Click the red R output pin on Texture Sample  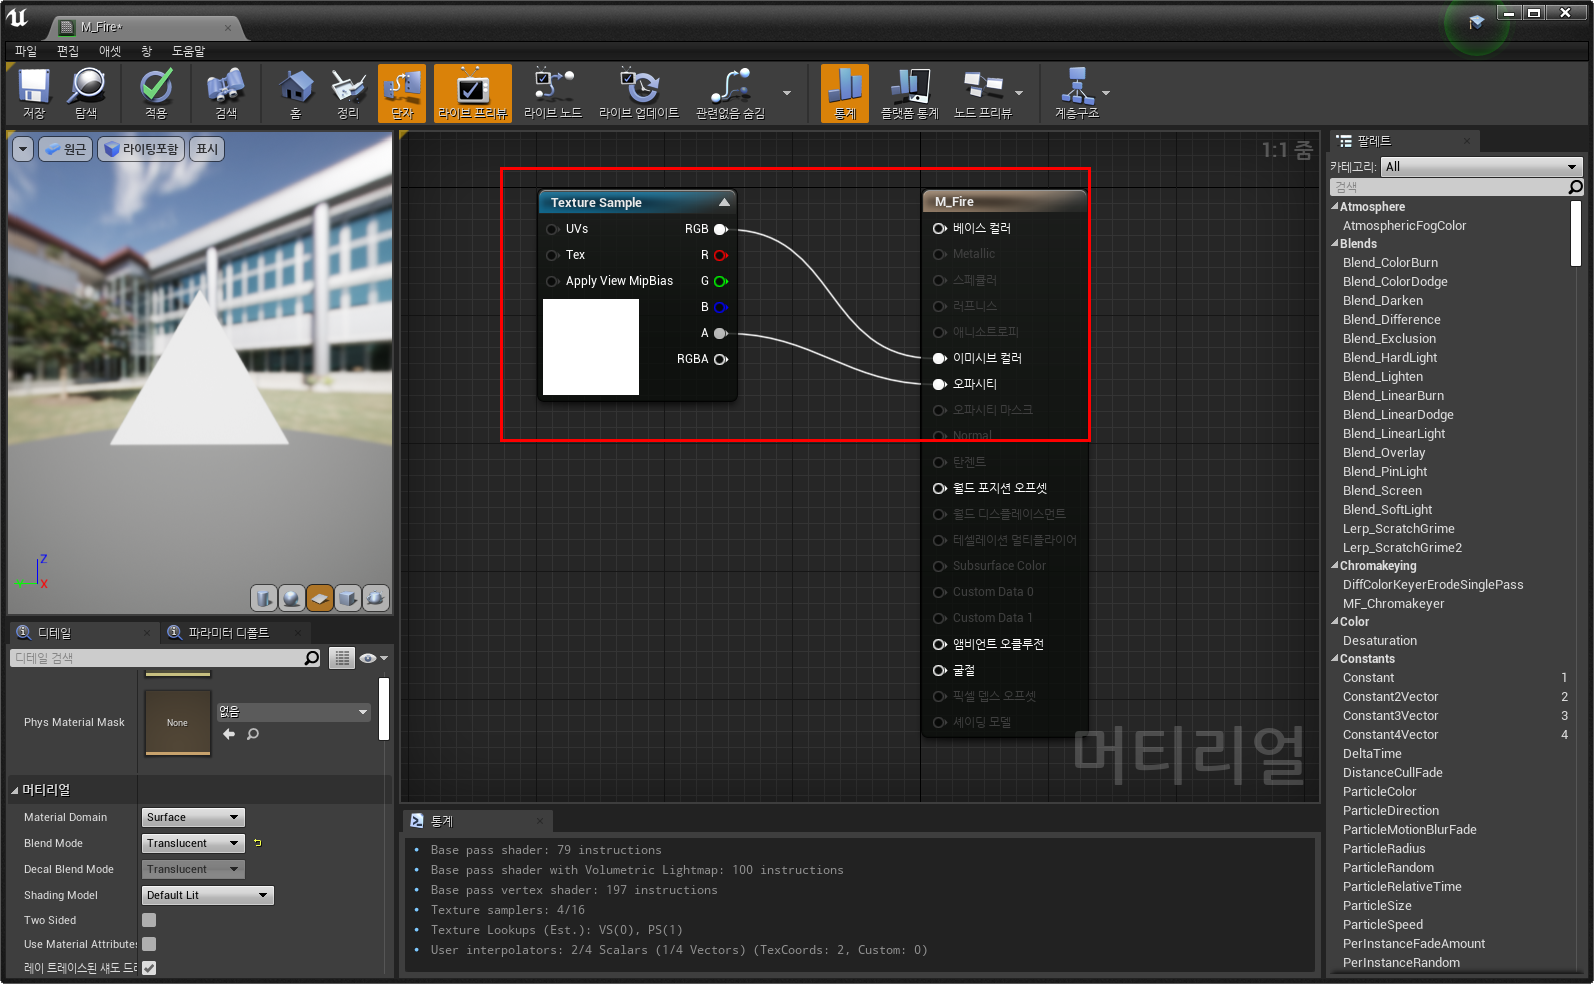pos(720,255)
